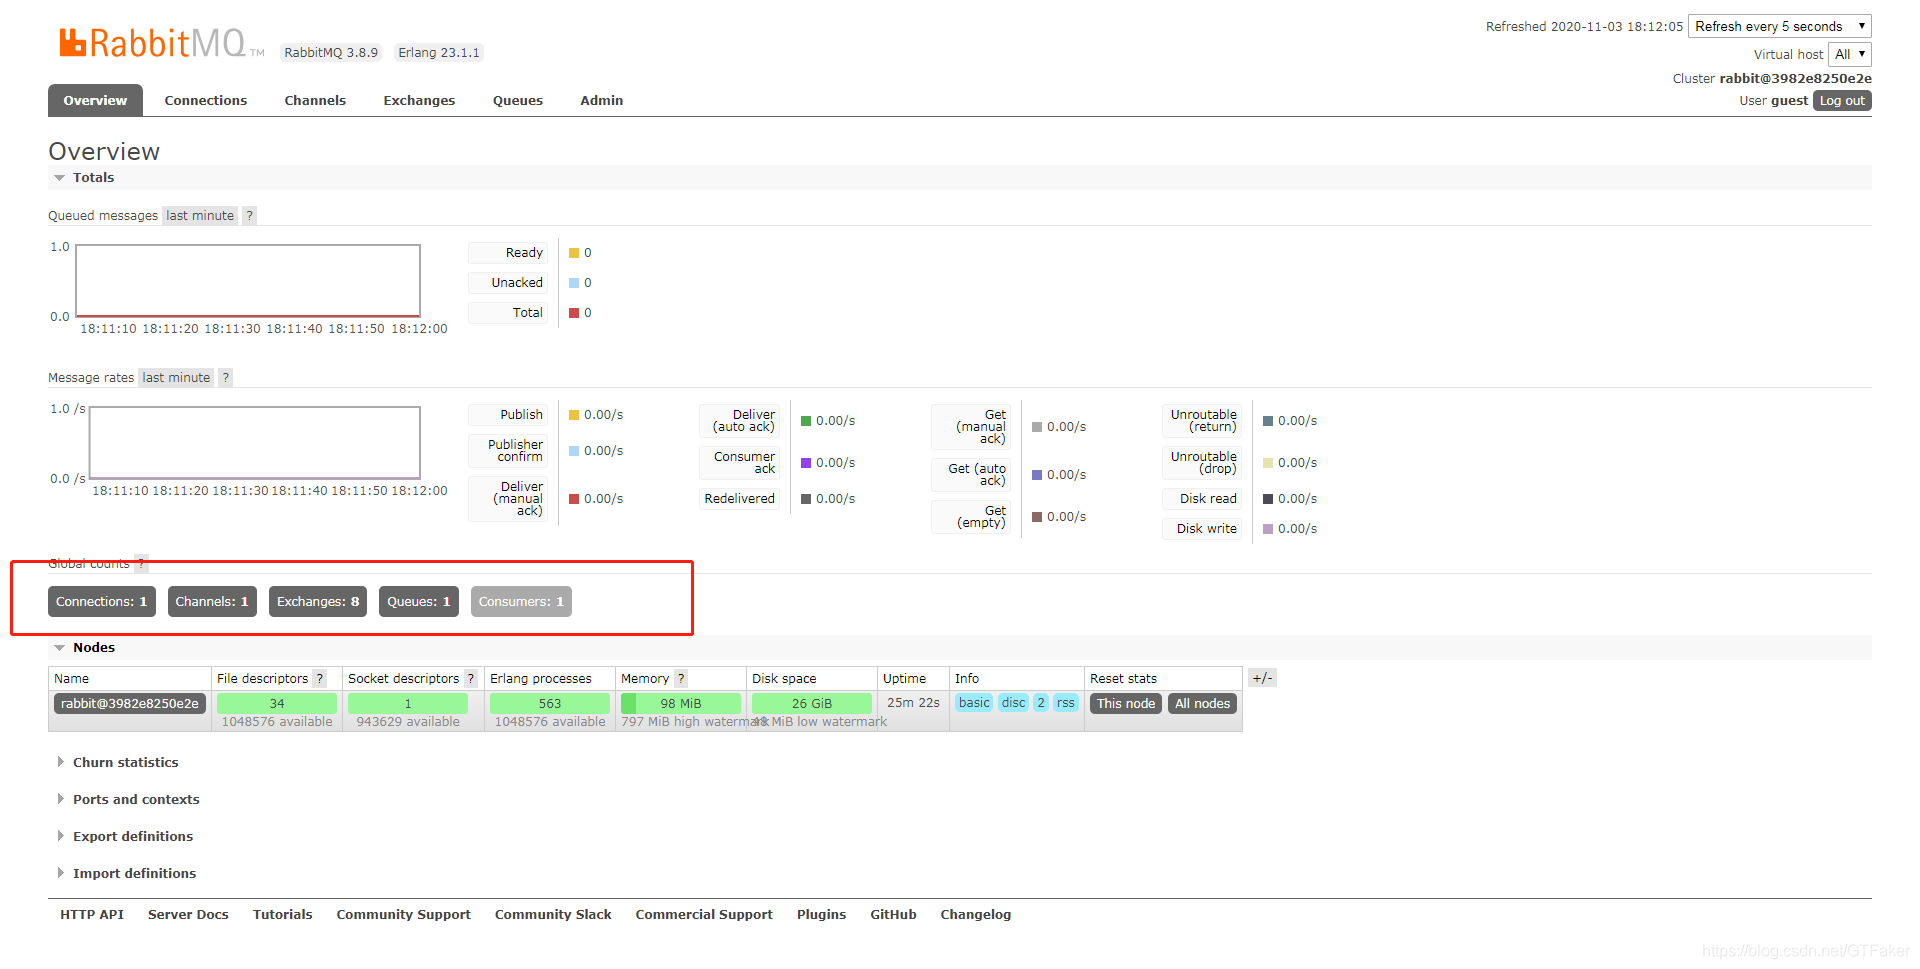
Task: Switch to the Admin tab
Action: pyautogui.click(x=602, y=100)
